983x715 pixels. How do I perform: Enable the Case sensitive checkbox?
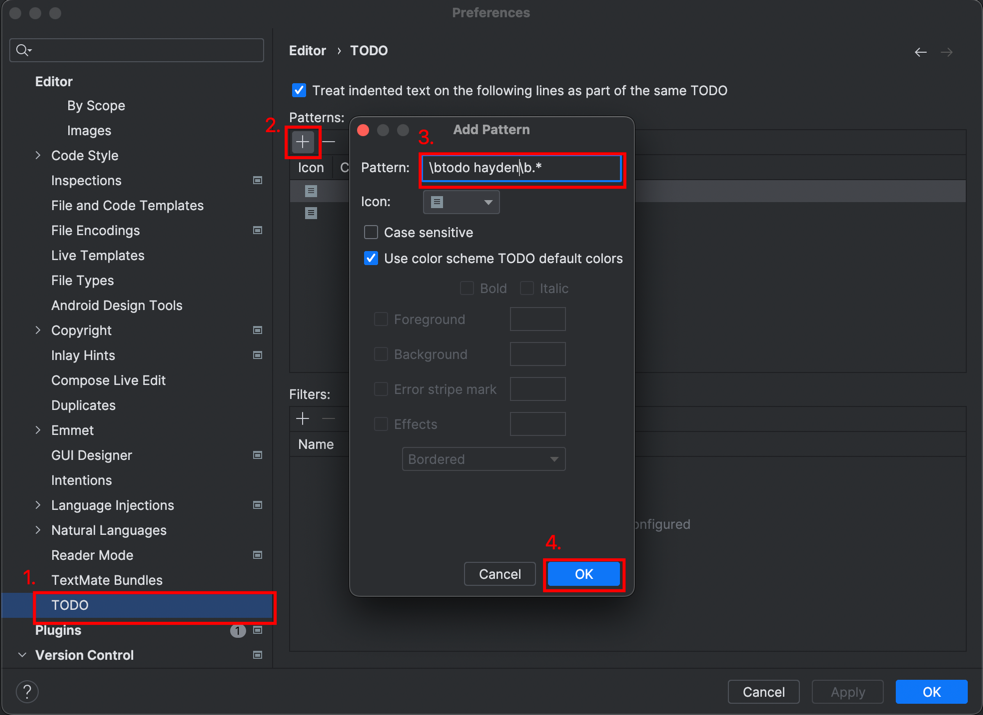click(371, 232)
